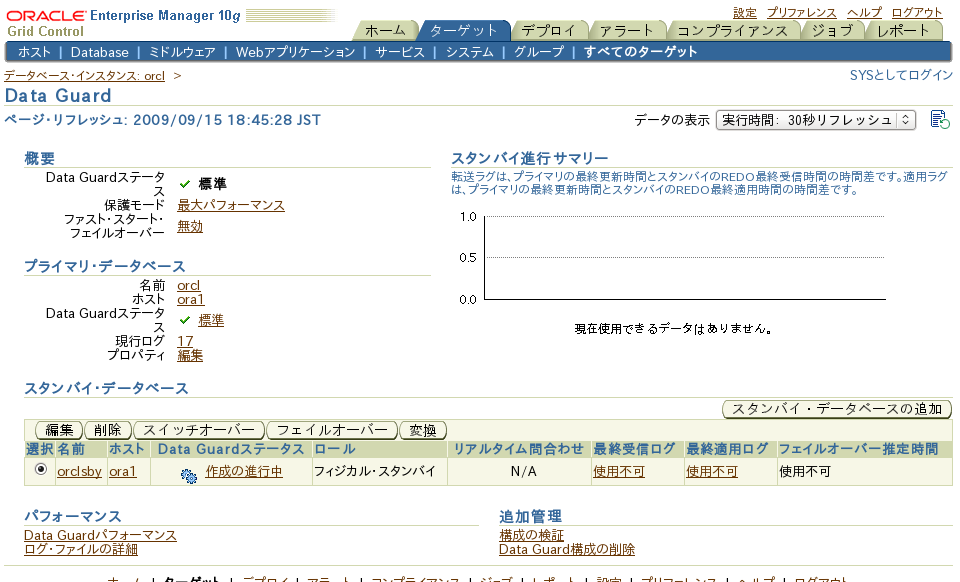This screenshot has height=582, width=960.
Task: Open the プリファレンス link at top
Action: coord(801,13)
